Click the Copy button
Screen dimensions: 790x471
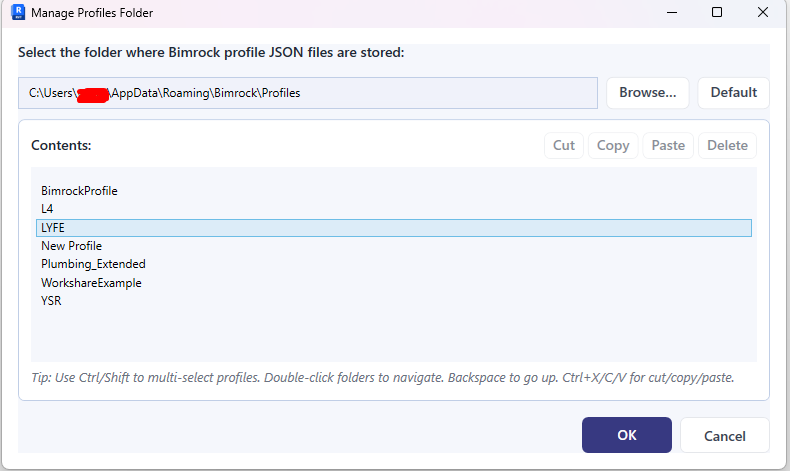613,146
